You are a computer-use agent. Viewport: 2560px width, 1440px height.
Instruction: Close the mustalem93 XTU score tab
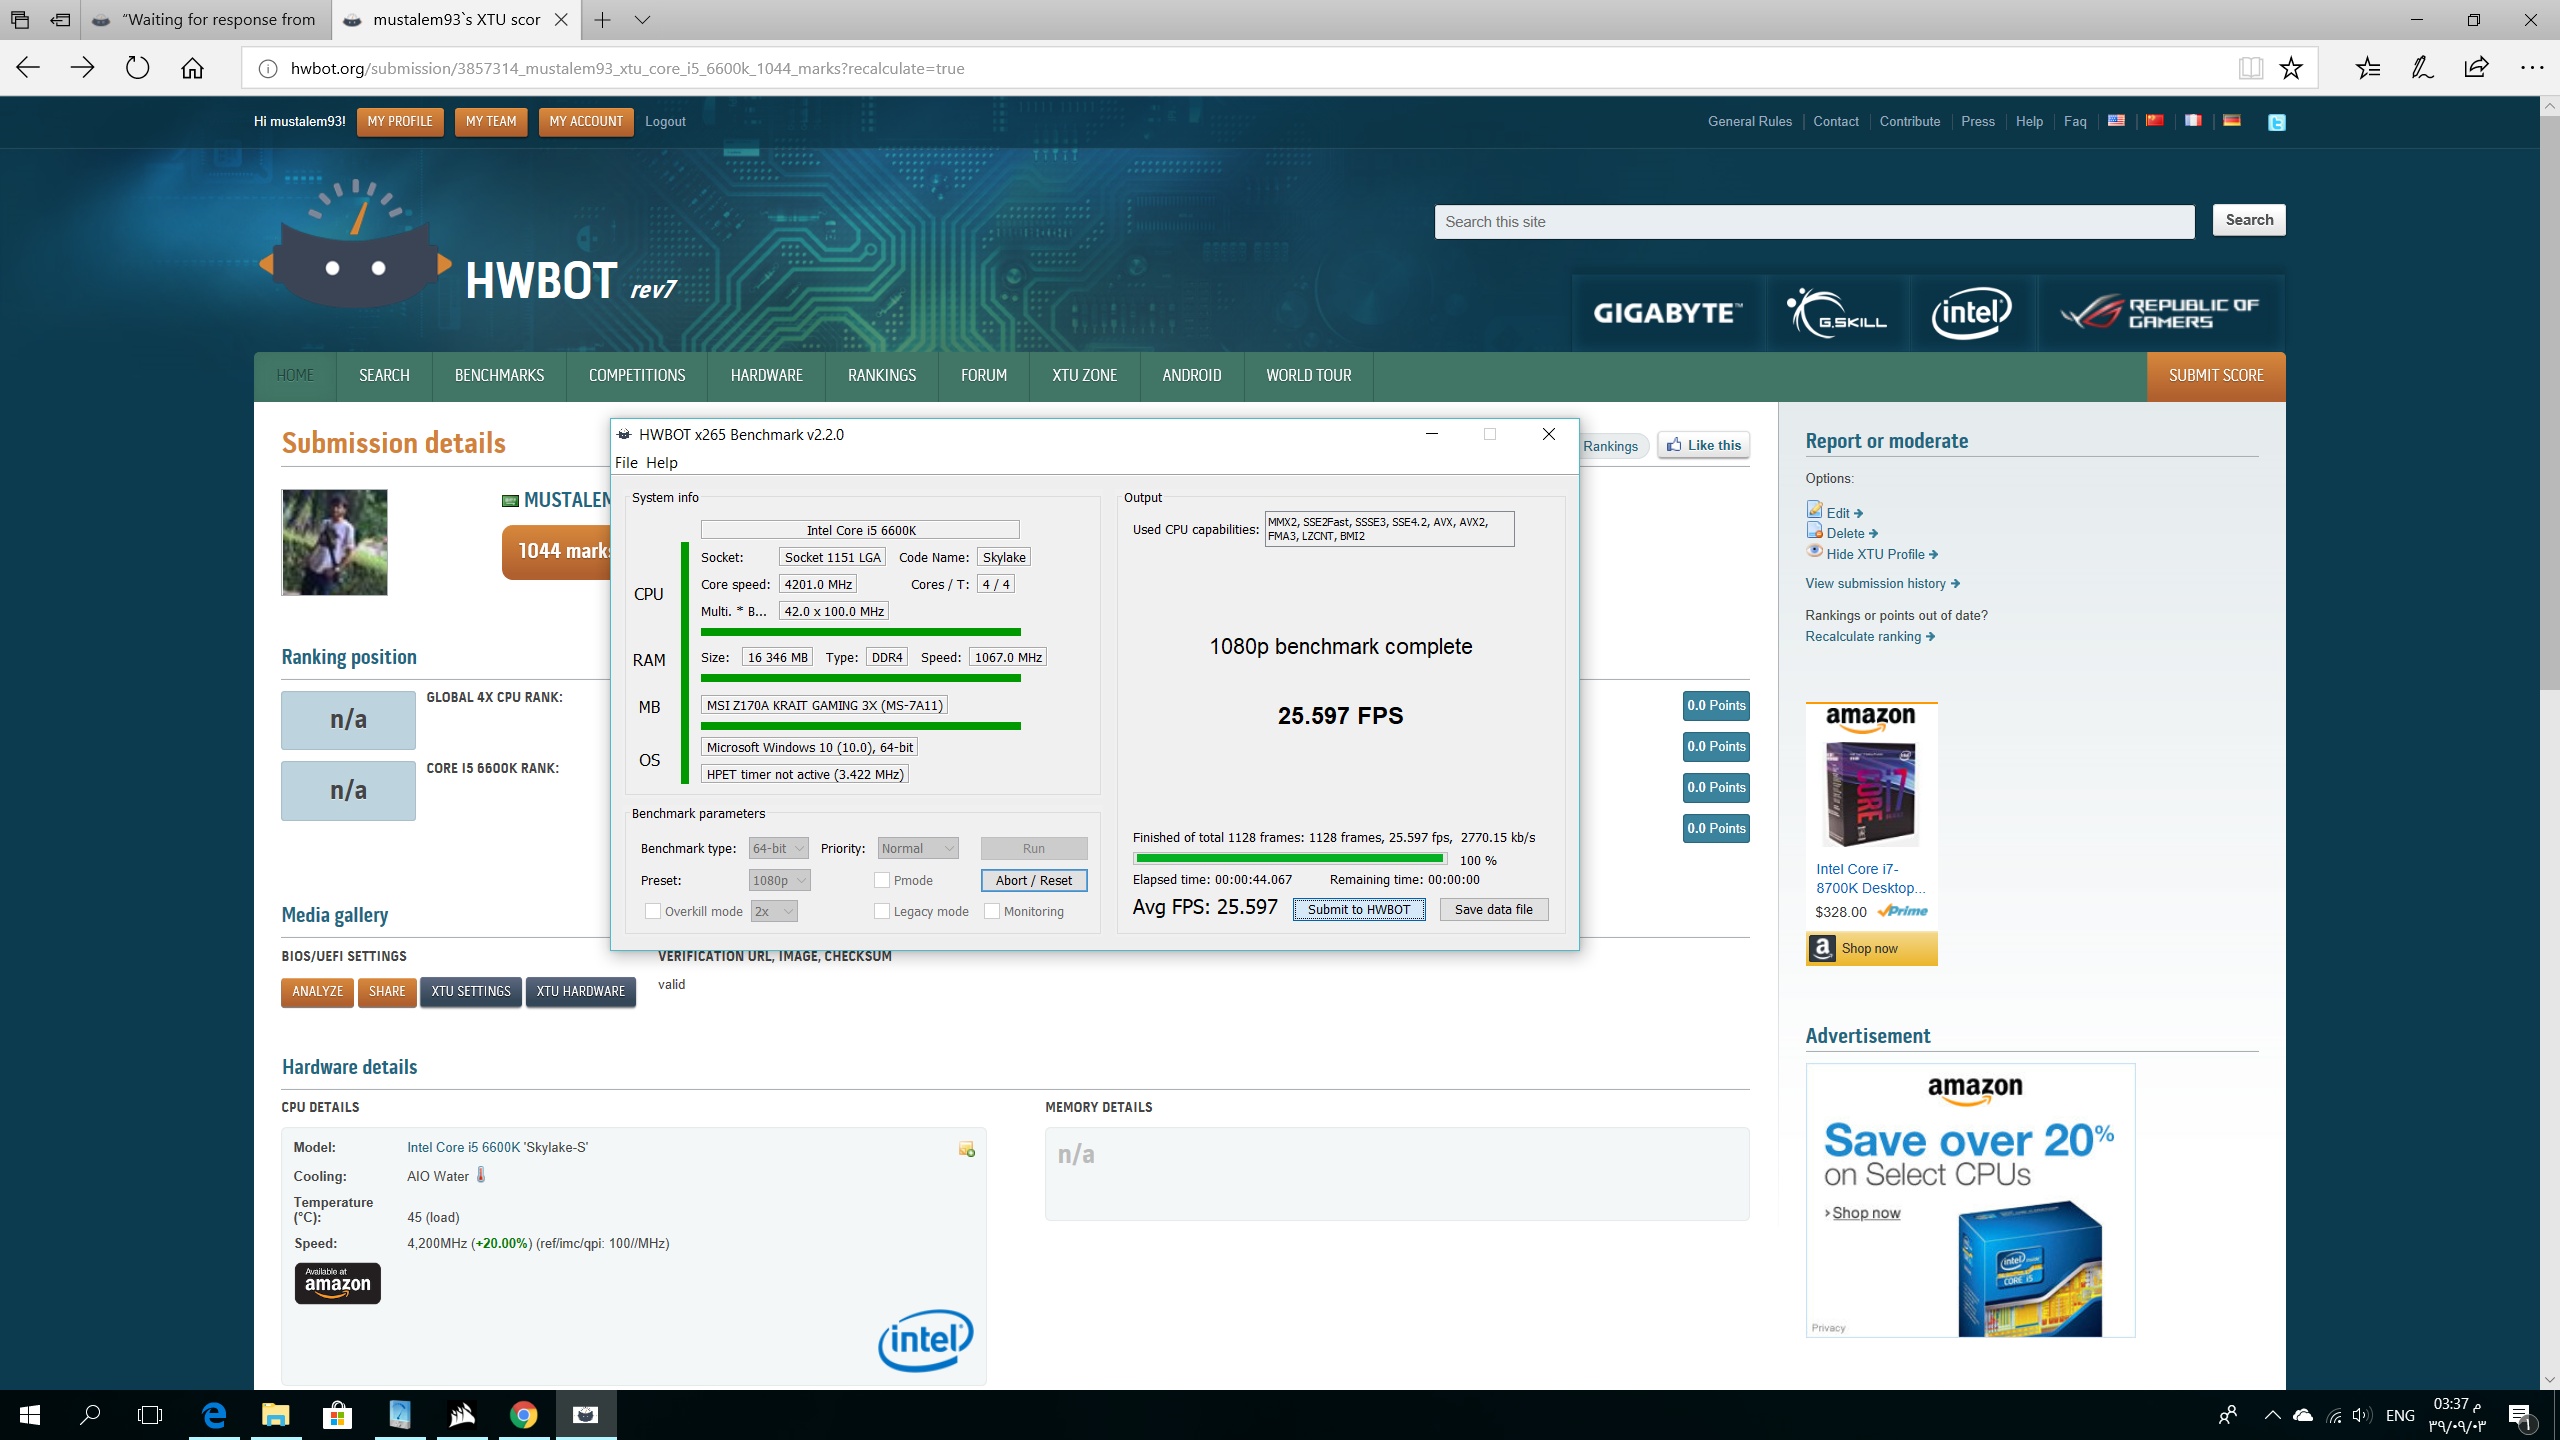click(562, 19)
